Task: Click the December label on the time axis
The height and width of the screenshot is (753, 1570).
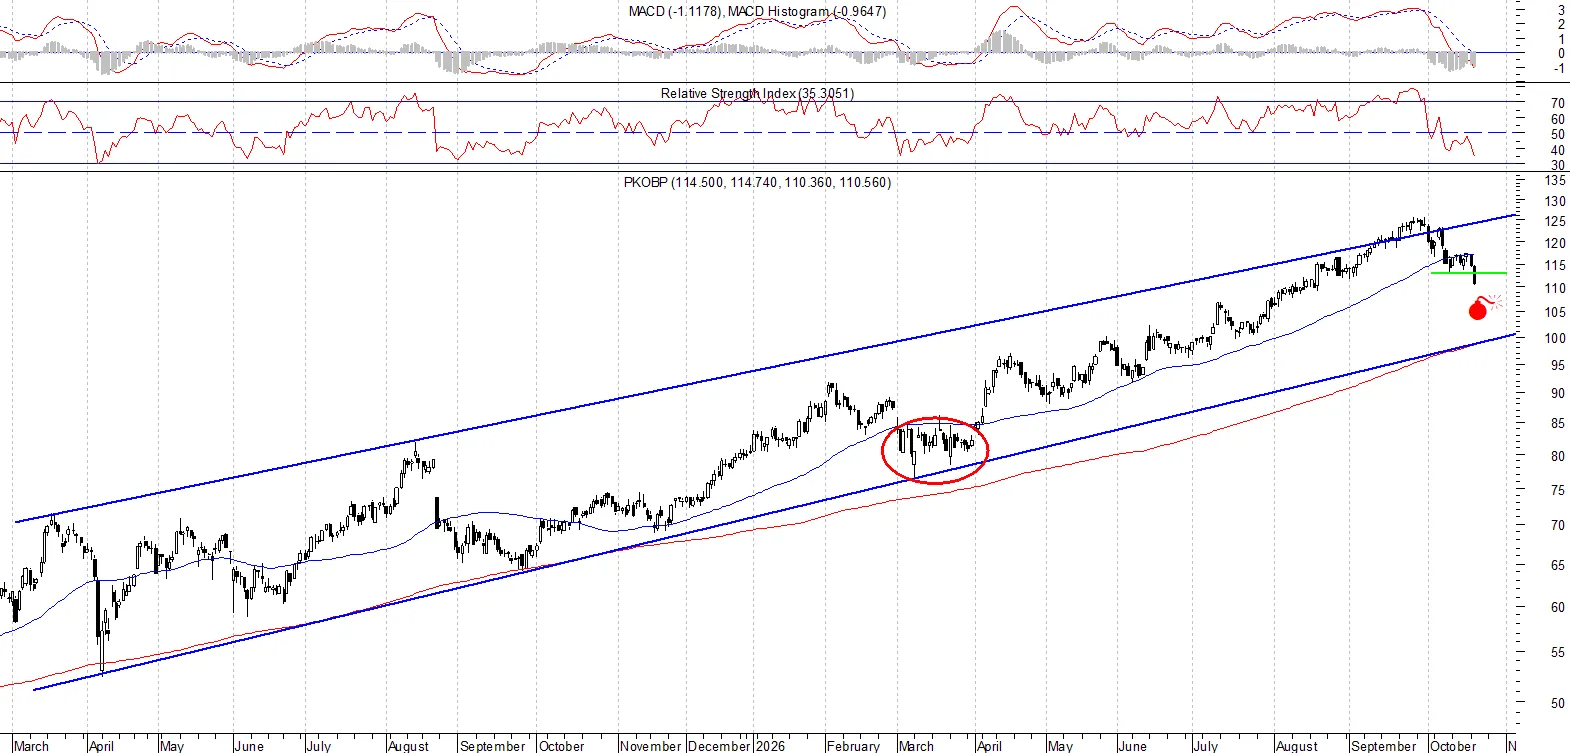Action: (720, 746)
